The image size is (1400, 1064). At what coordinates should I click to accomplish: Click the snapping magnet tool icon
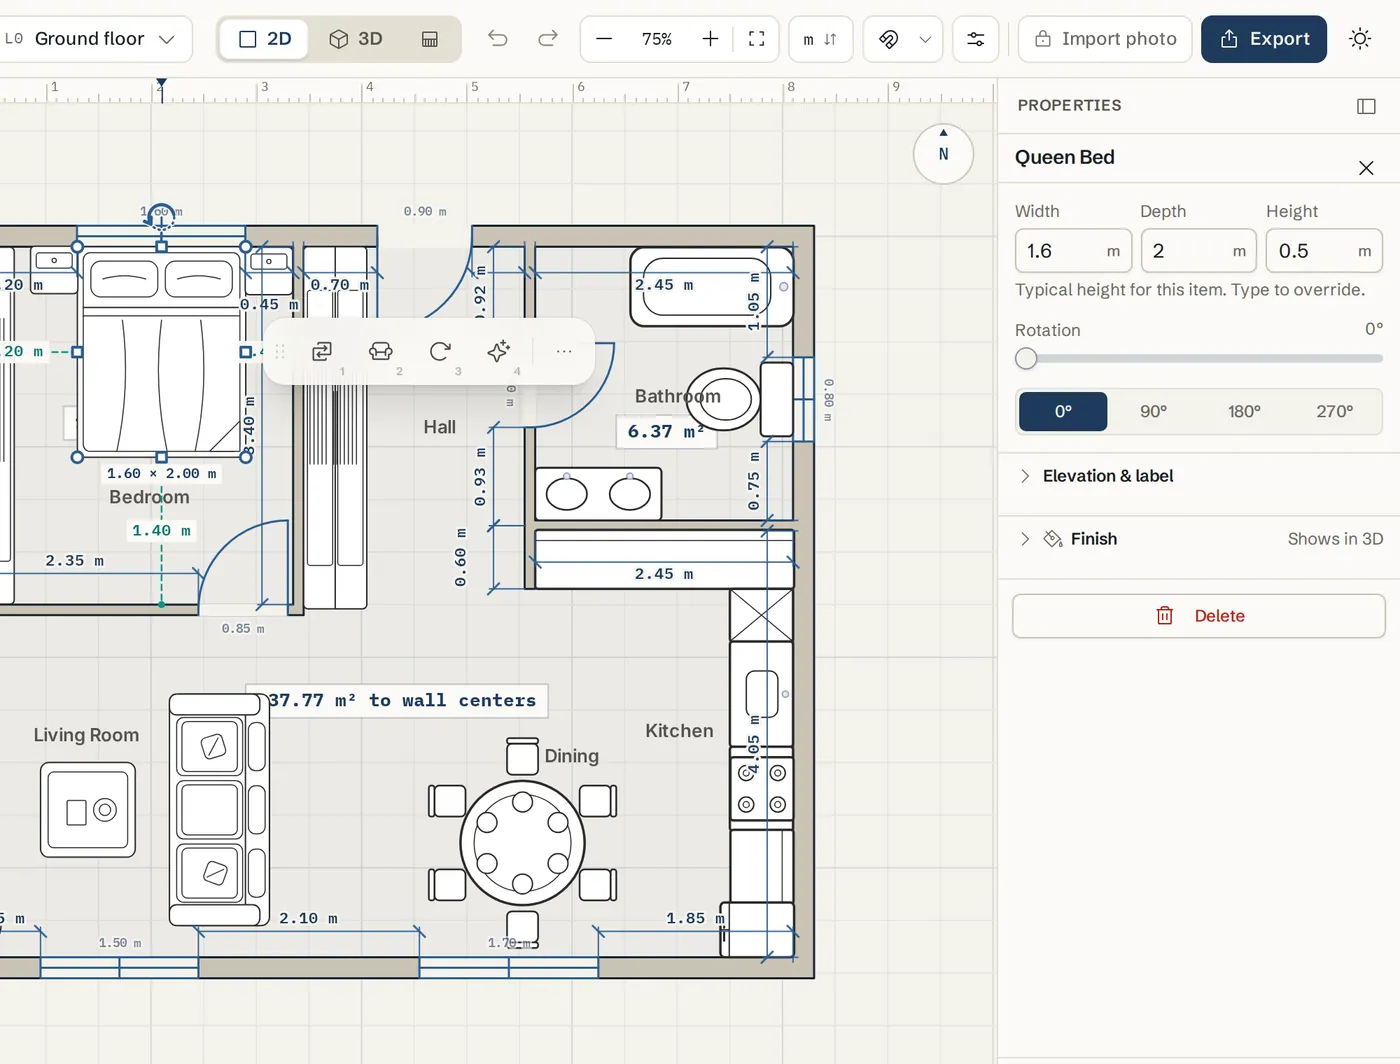coord(888,39)
